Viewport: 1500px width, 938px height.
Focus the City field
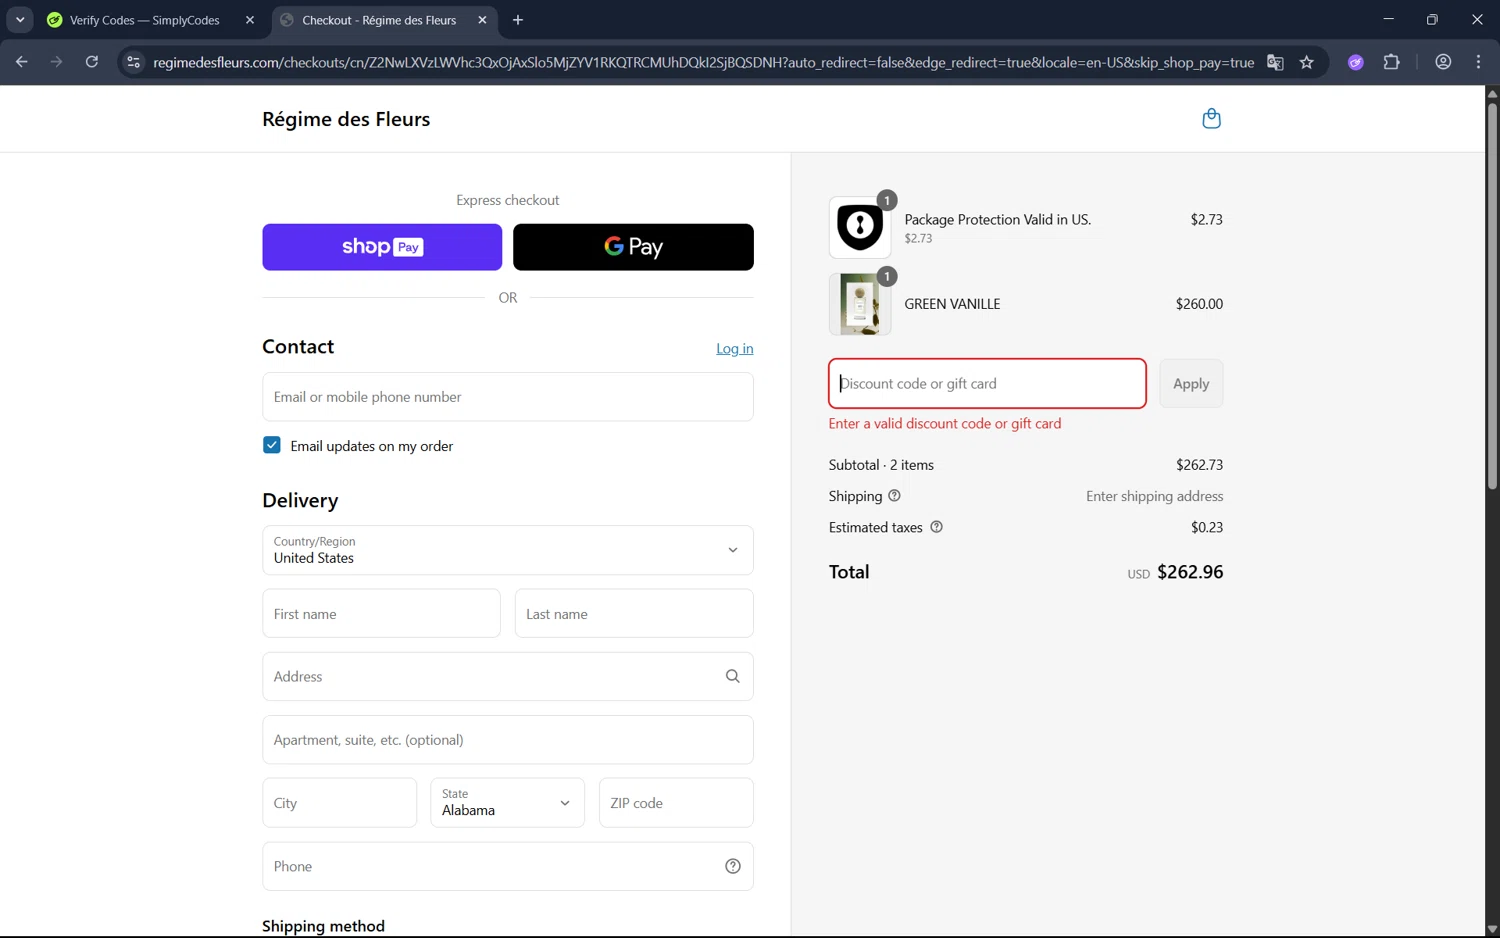pos(340,803)
